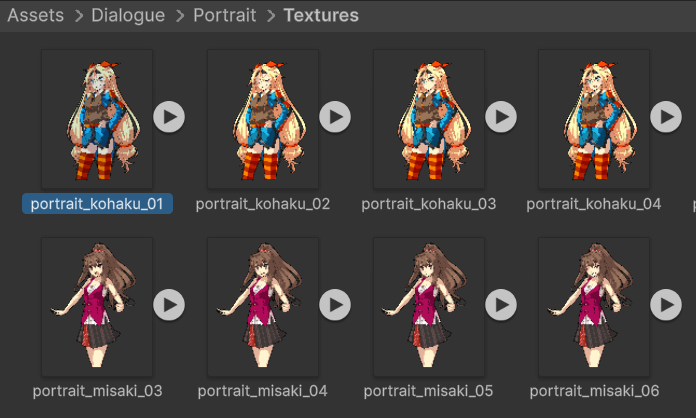The image size is (696, 418).
Task: Expand sub-assets of portrait_kohaku_02
Action: click(335, 117)
